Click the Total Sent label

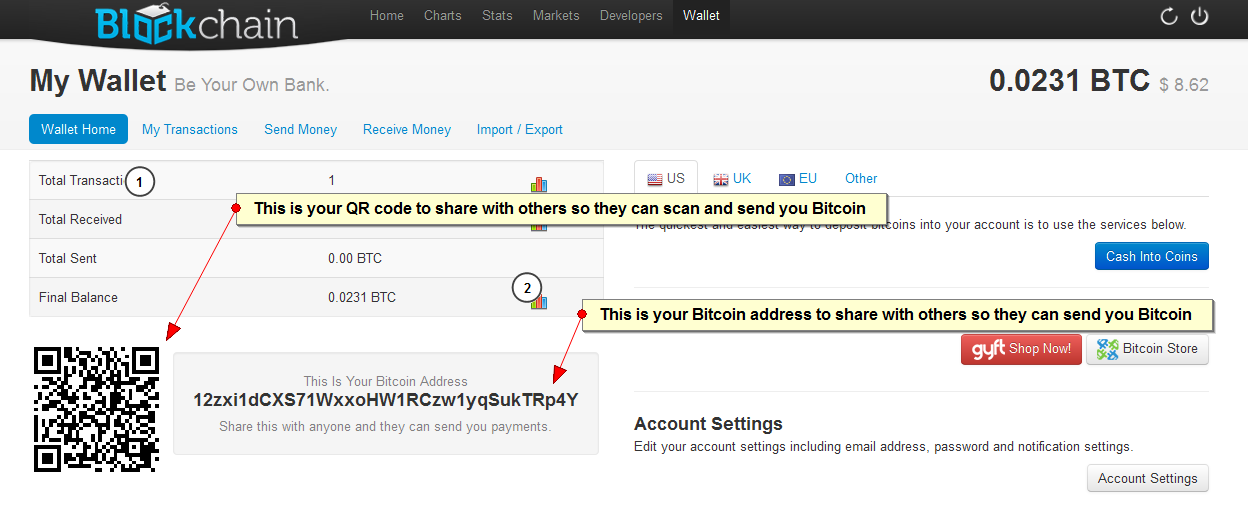tap(68, 258)
